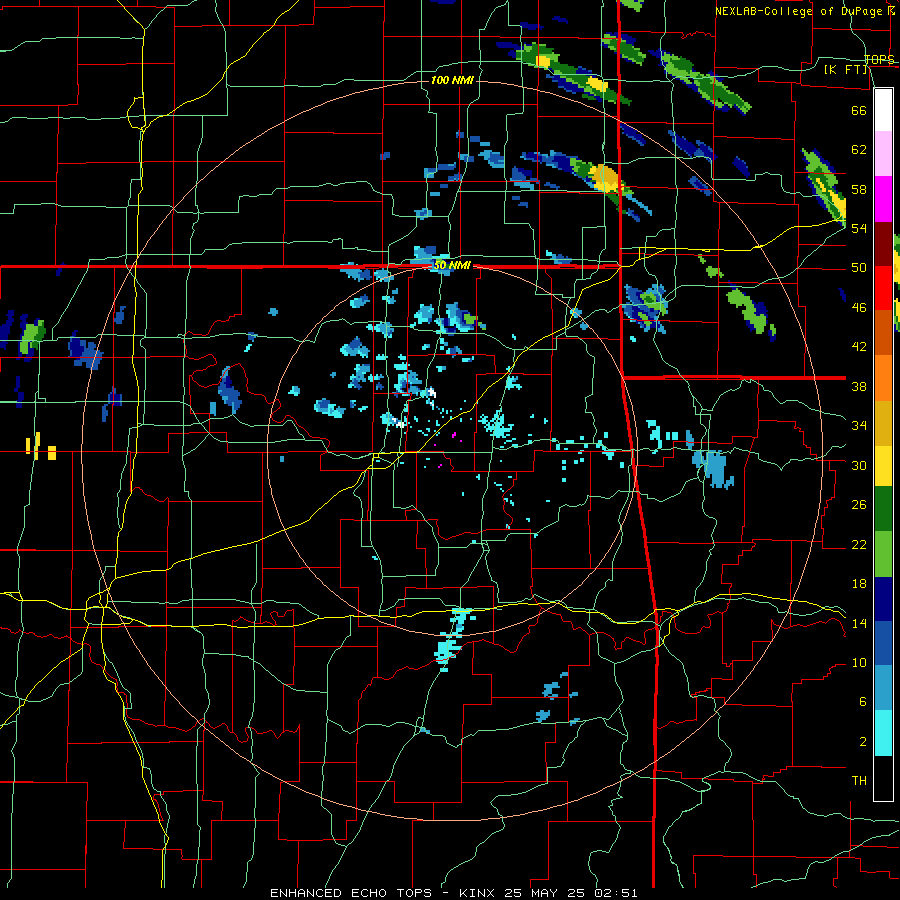Viewport: 900px width, 900px height.
Task: Click the 2 legend value
Action: tap(862, 742)
